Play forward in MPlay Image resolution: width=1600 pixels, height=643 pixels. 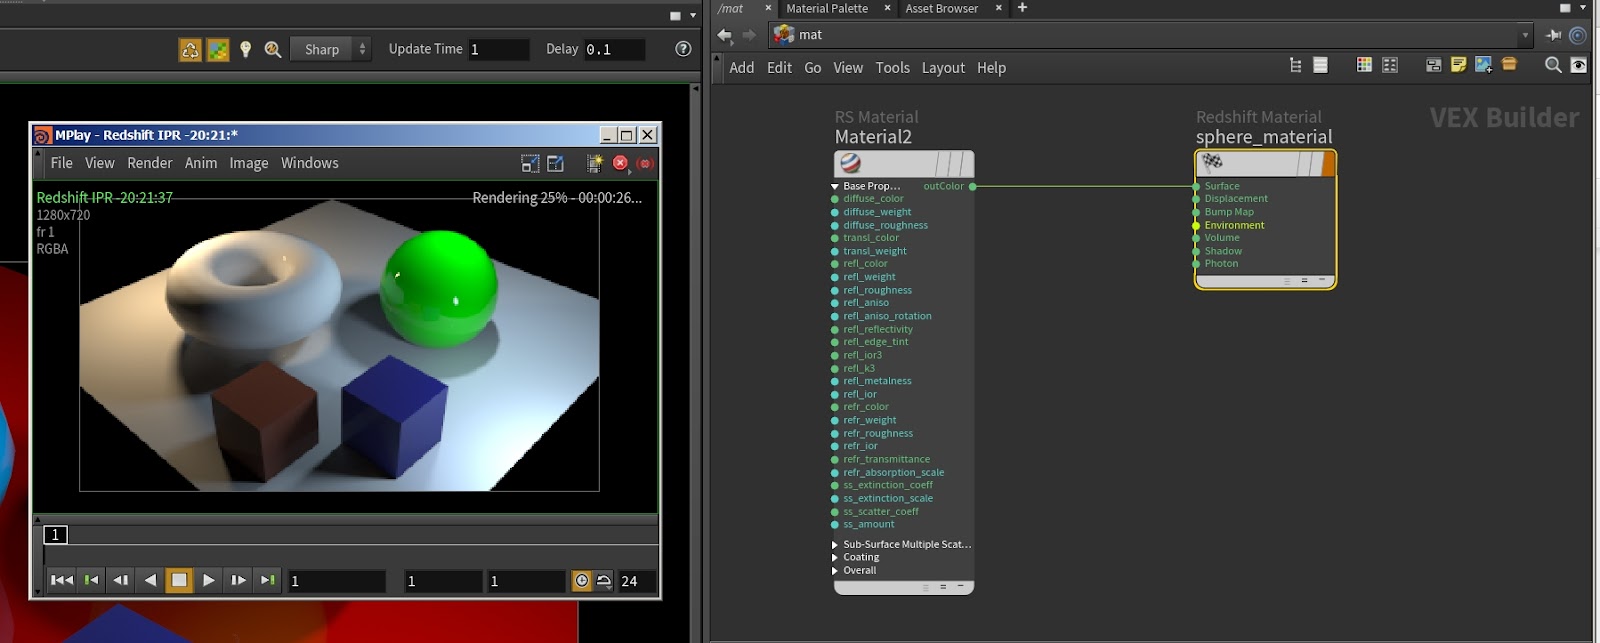tap(208, 580)
